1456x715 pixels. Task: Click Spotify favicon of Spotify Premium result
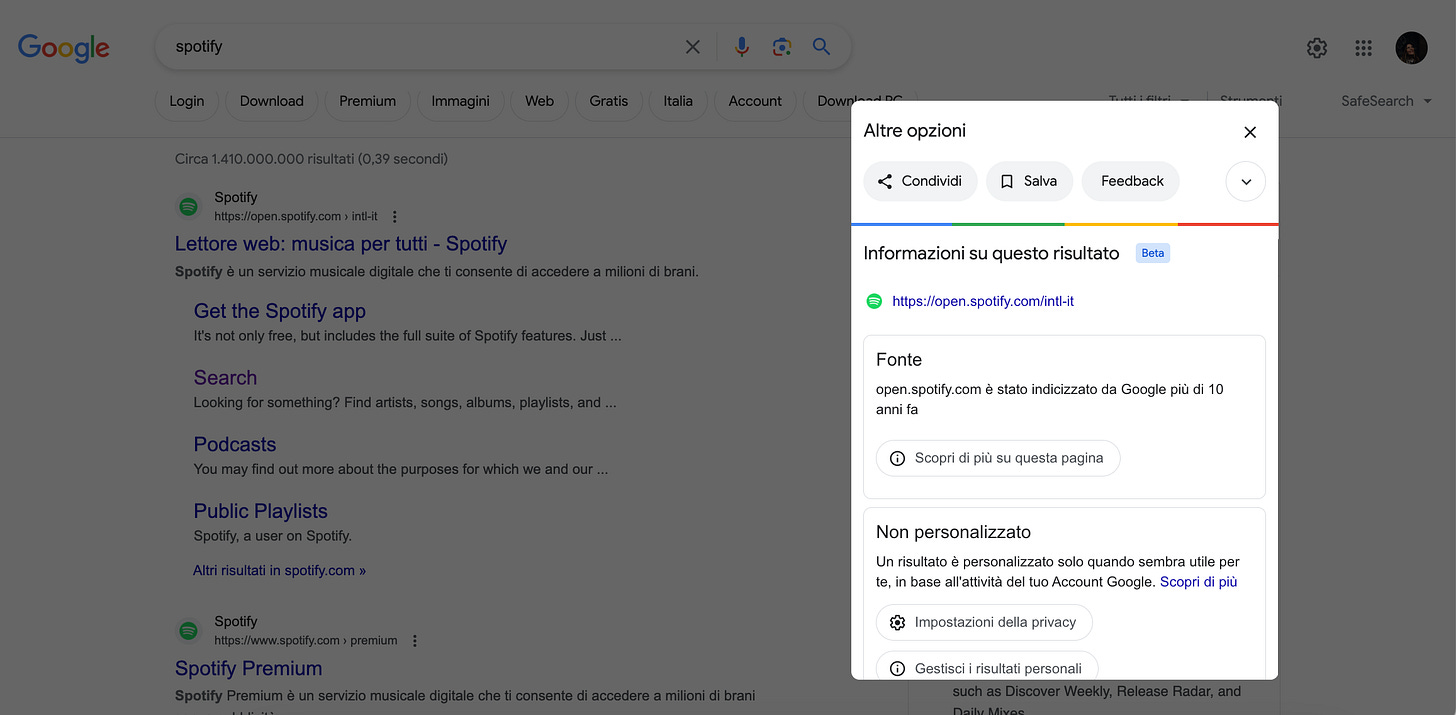[188, 631]
